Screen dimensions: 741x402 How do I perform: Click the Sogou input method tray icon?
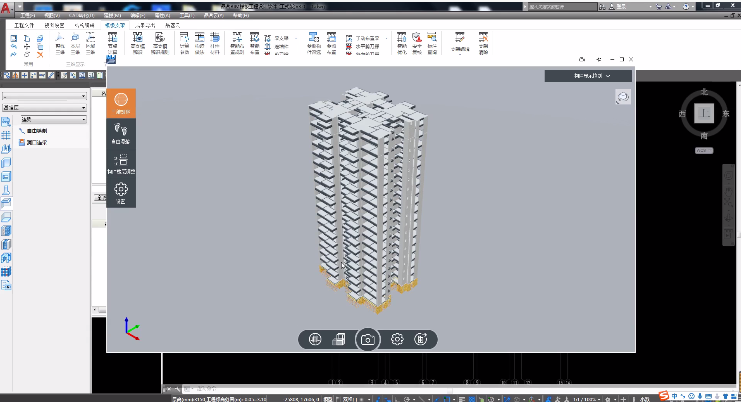click(664, 395)
